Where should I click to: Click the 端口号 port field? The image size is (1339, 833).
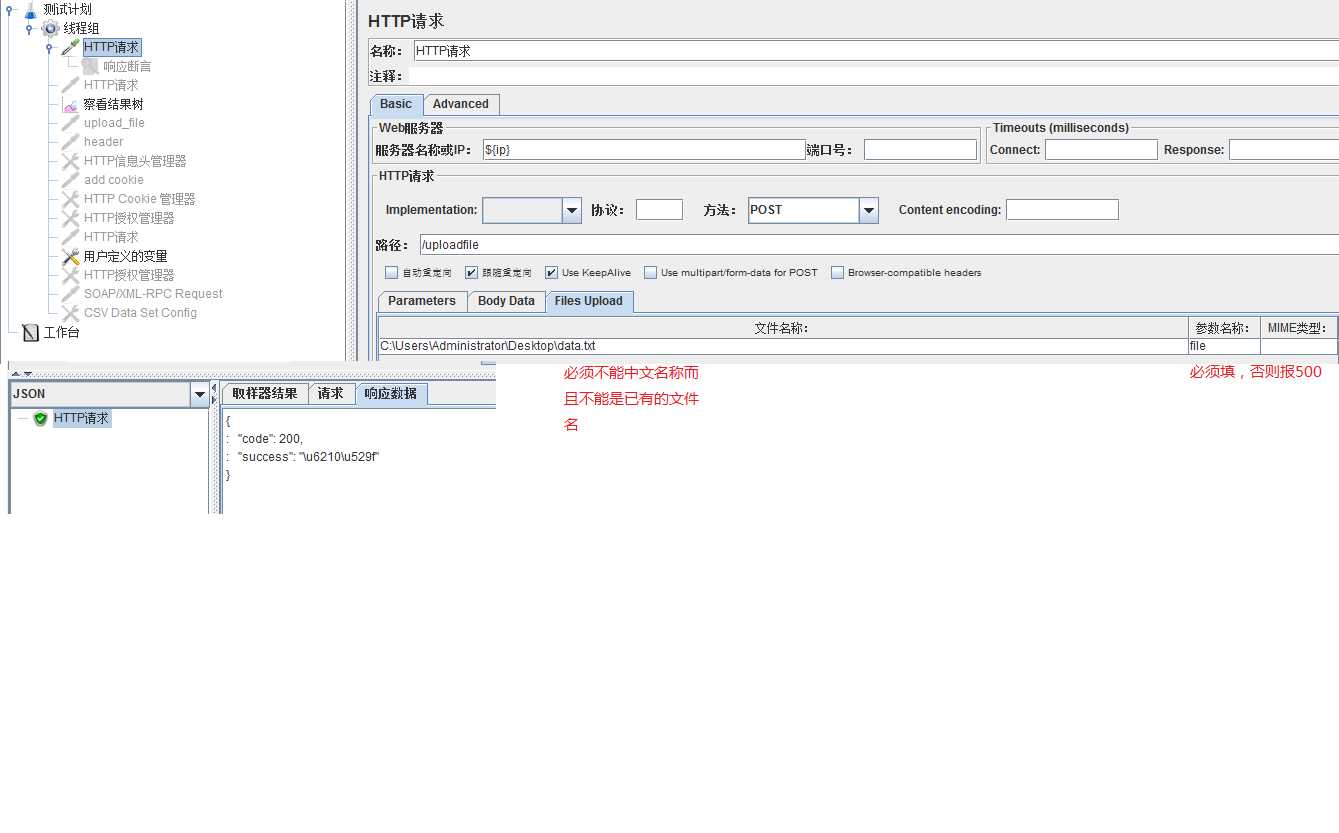920,150
